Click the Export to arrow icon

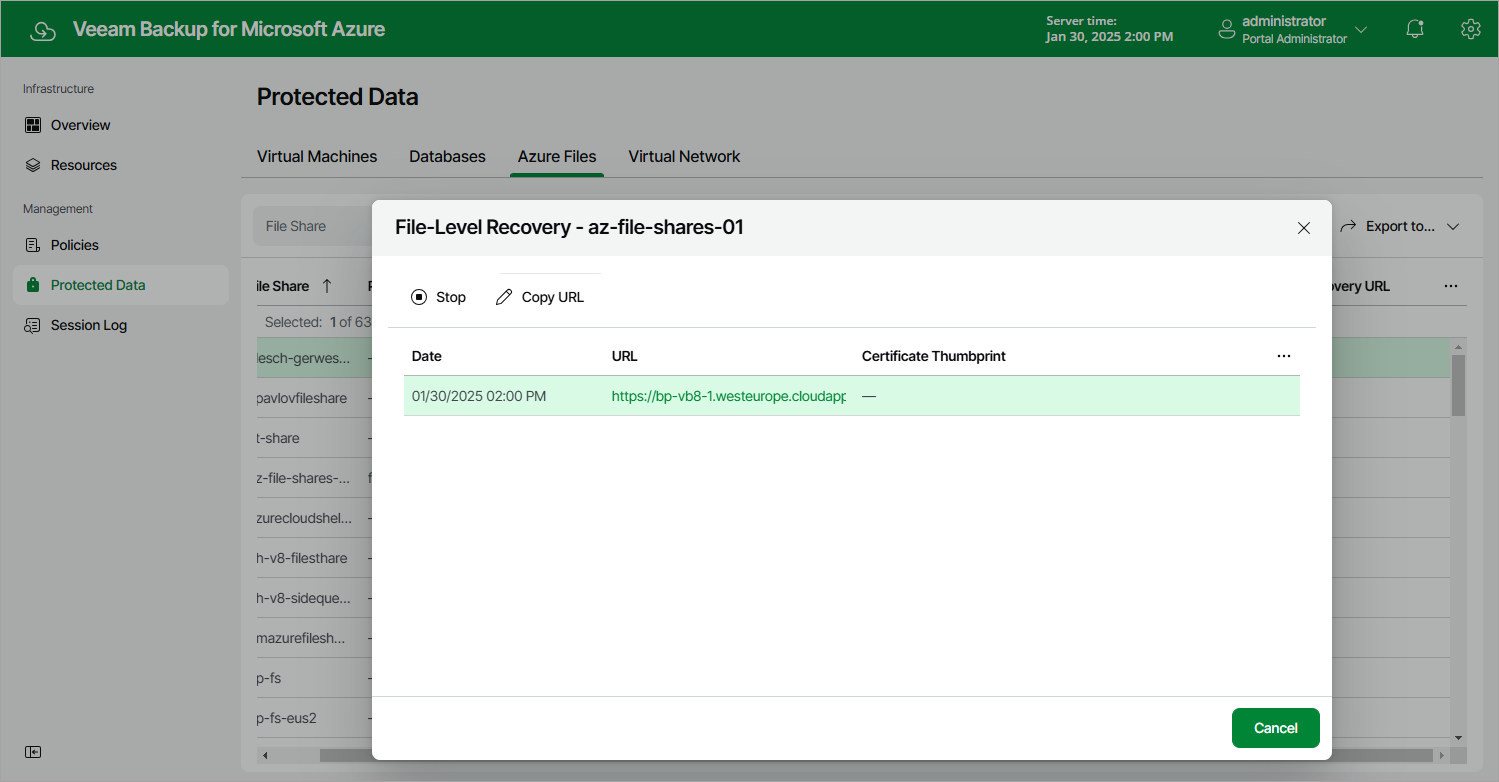point(1348,226)
